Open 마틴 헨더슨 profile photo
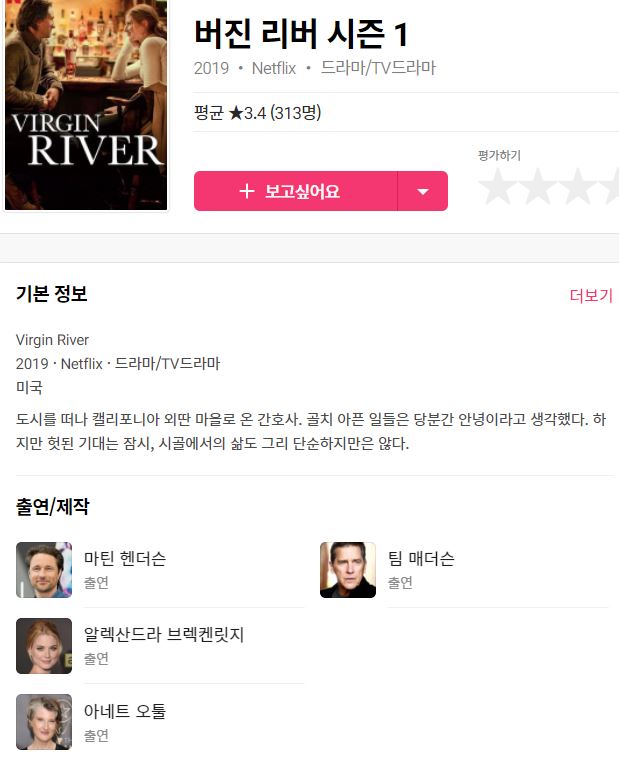The image size is (619, 761). click(x=44, y=570)
